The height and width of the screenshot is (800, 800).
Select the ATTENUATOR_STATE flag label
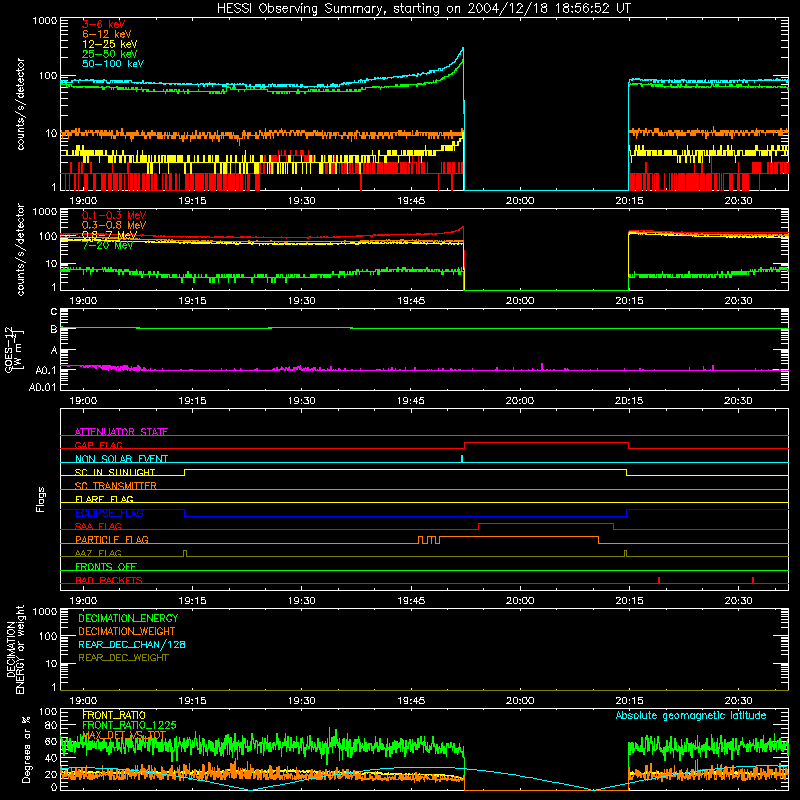121,432
